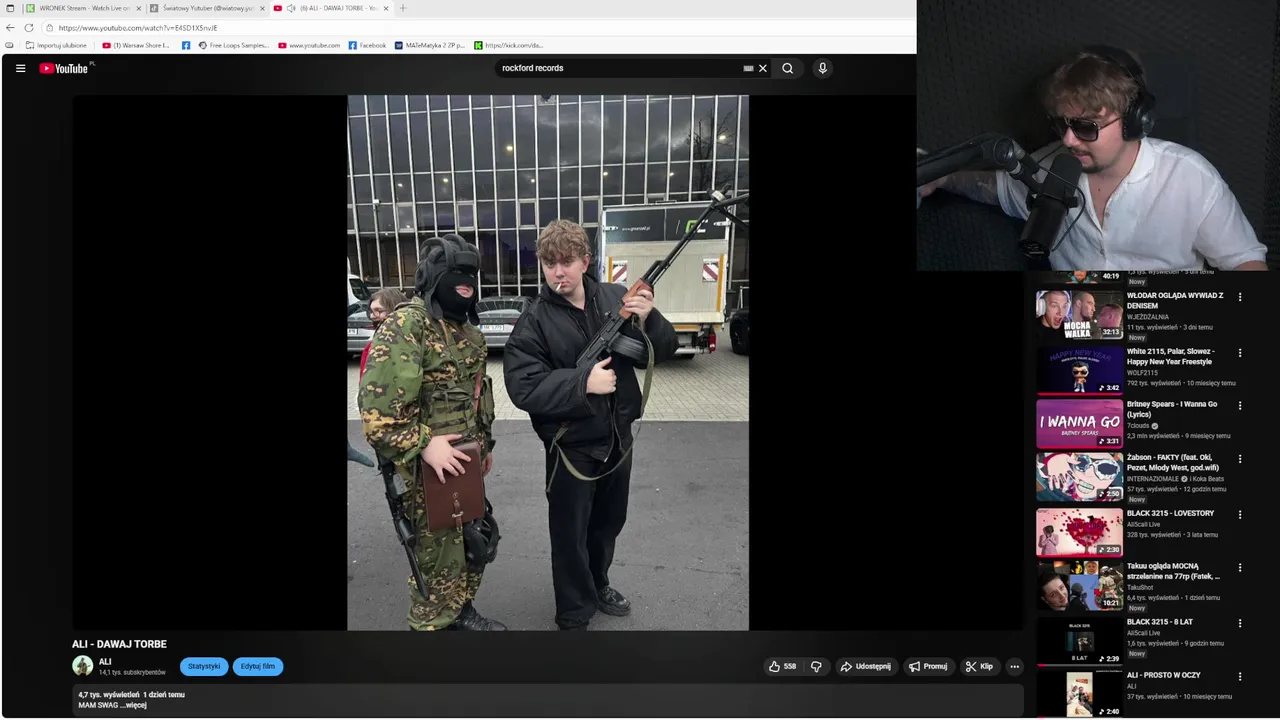Click the Klip scissors button
The image size is (1280, 720).
tap(980, 666)
